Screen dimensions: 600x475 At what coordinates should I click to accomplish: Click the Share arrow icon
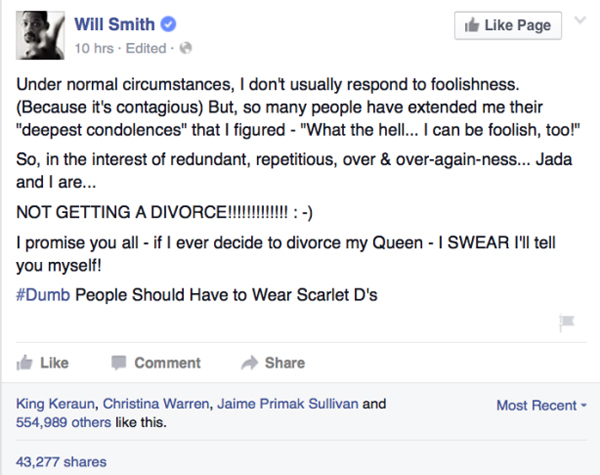coord(250,362)
